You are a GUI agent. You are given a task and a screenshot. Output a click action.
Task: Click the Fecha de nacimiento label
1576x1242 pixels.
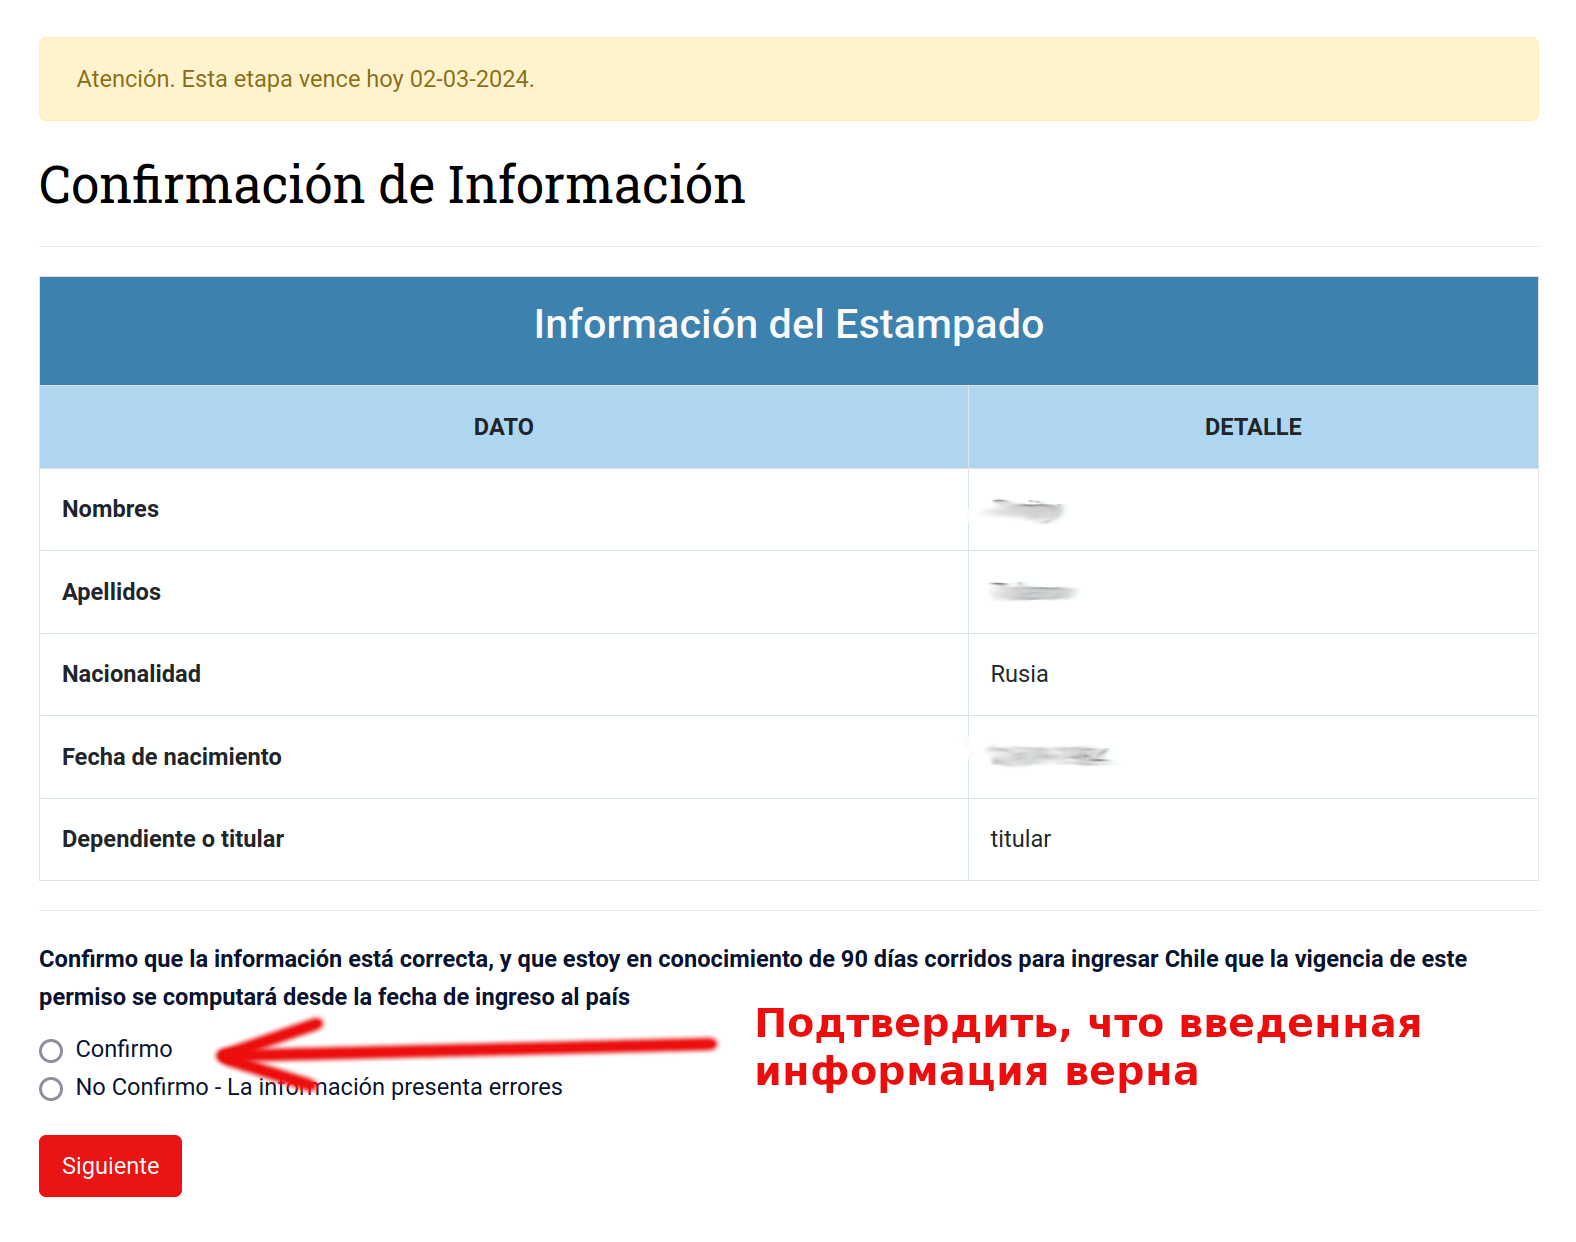click(x=172, y=757)
